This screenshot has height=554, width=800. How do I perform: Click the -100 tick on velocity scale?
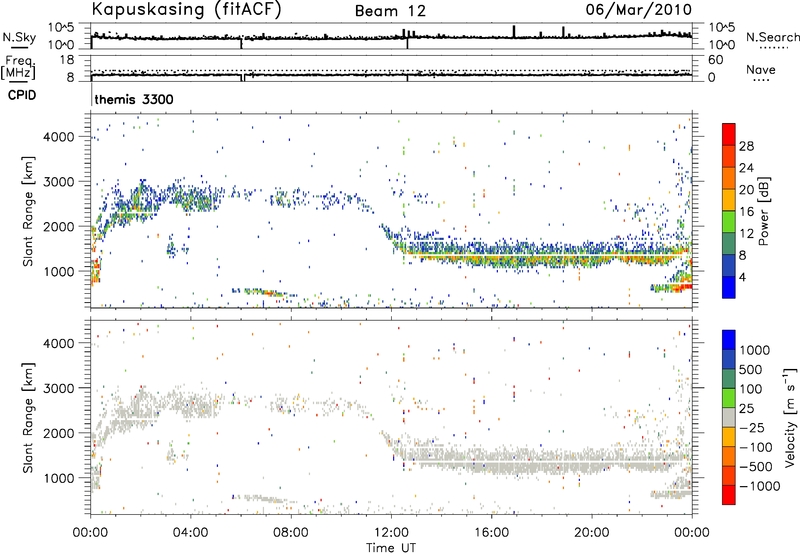[x=756, y=447]
